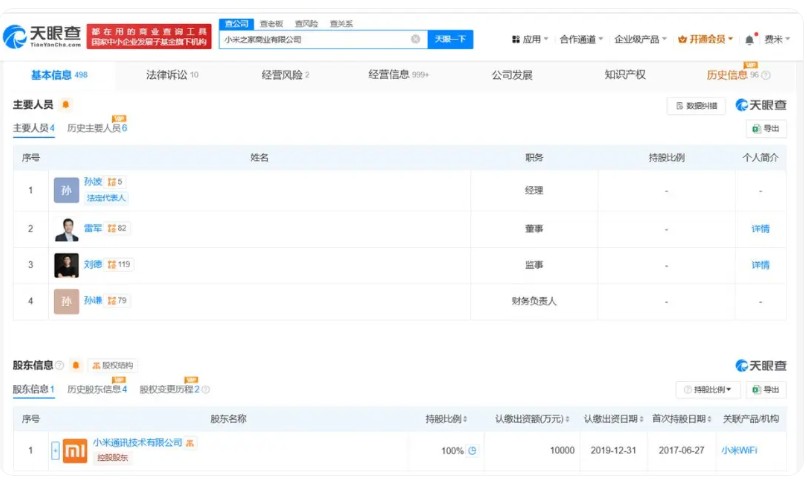Click the 数据纠错 button
The width and height of the screenshot is (807, 486).
click(696, 106)
